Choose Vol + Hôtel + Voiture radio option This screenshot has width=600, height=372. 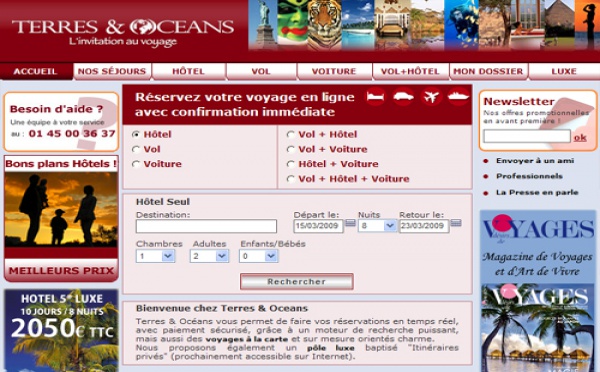pyautogui.click(x=290, y=179)
